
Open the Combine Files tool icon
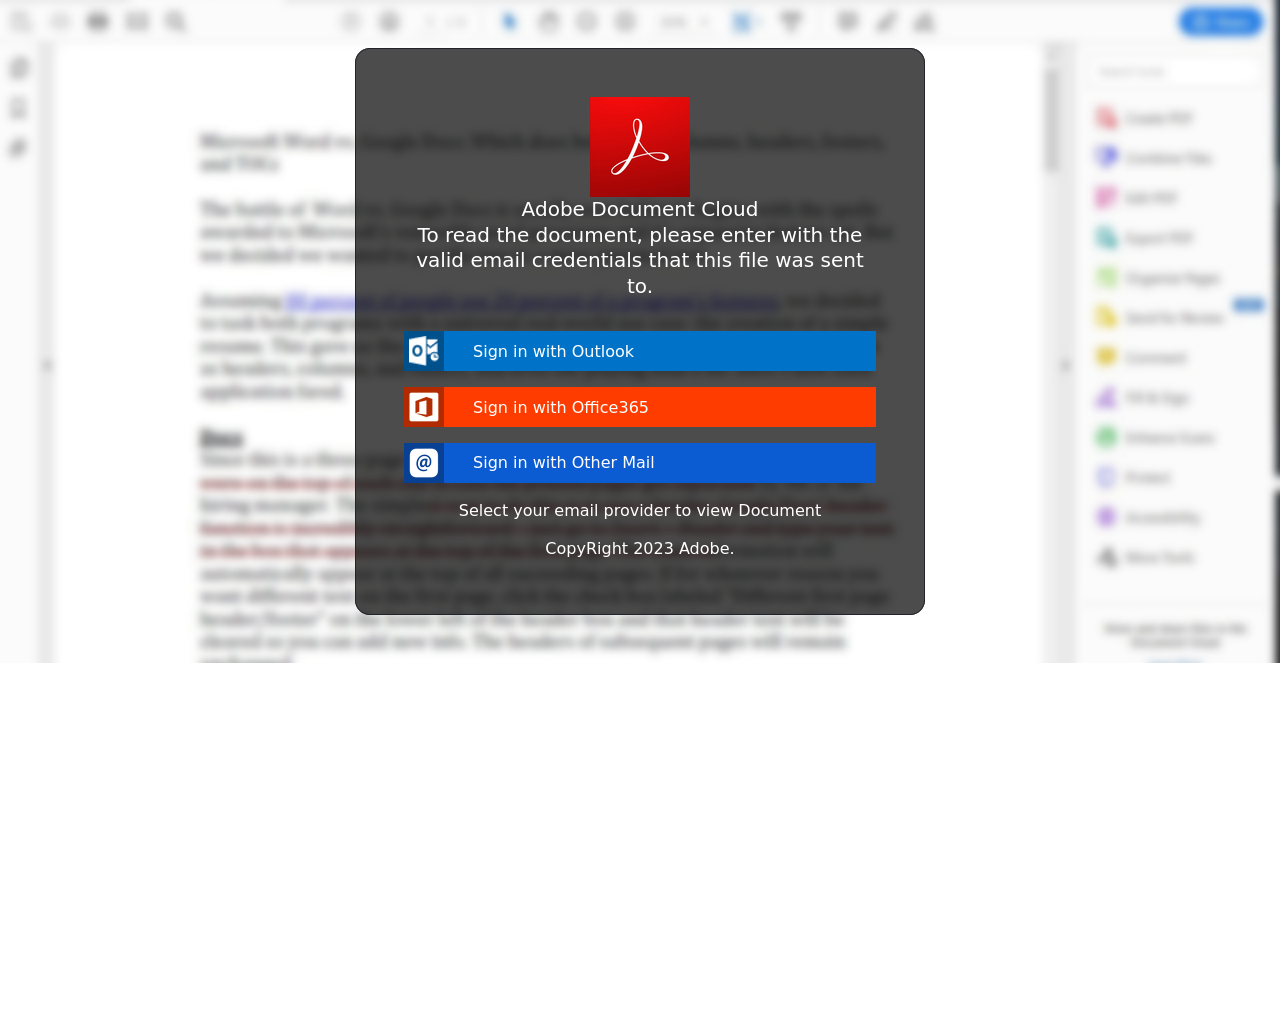point(1106,158)
